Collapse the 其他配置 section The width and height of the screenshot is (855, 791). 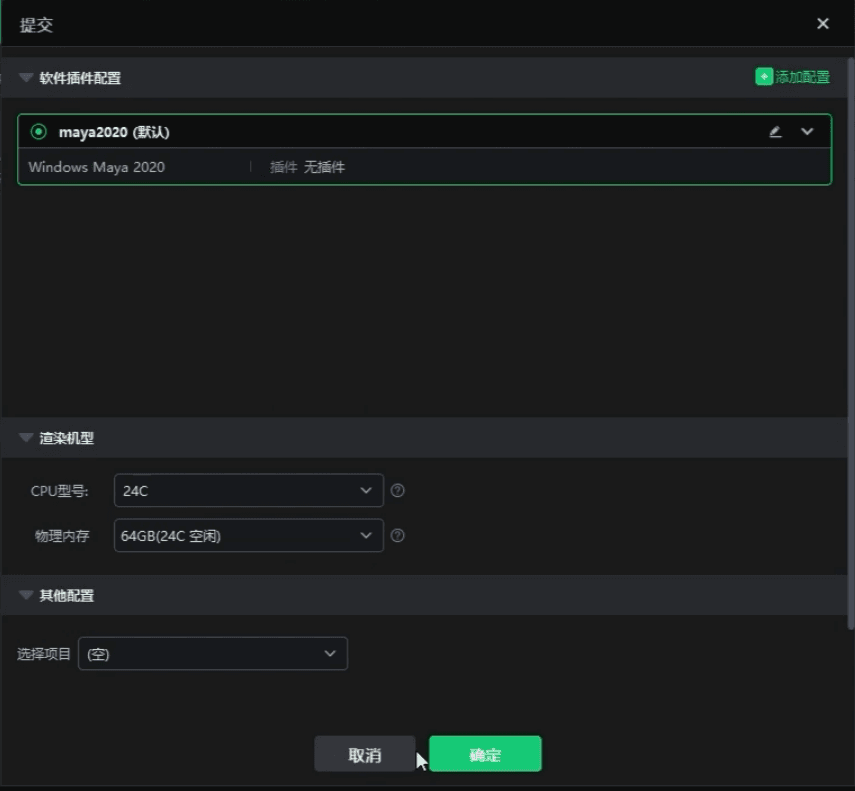coord(26,596)
